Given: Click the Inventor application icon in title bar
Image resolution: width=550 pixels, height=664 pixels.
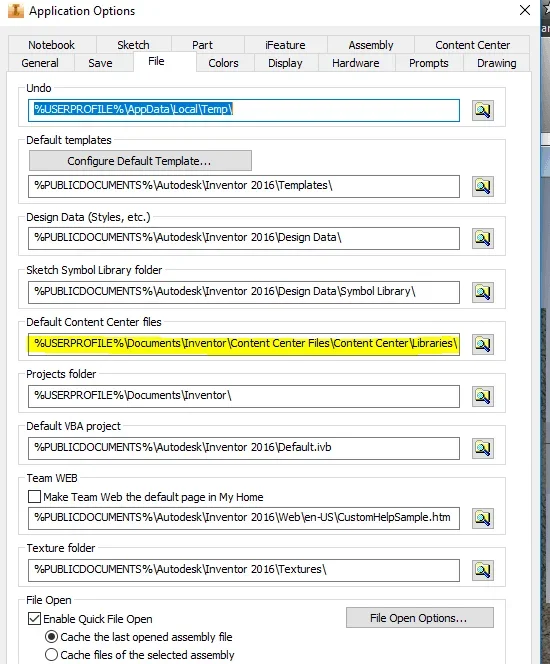Looking at the screenshot, I should pos(16,11).
